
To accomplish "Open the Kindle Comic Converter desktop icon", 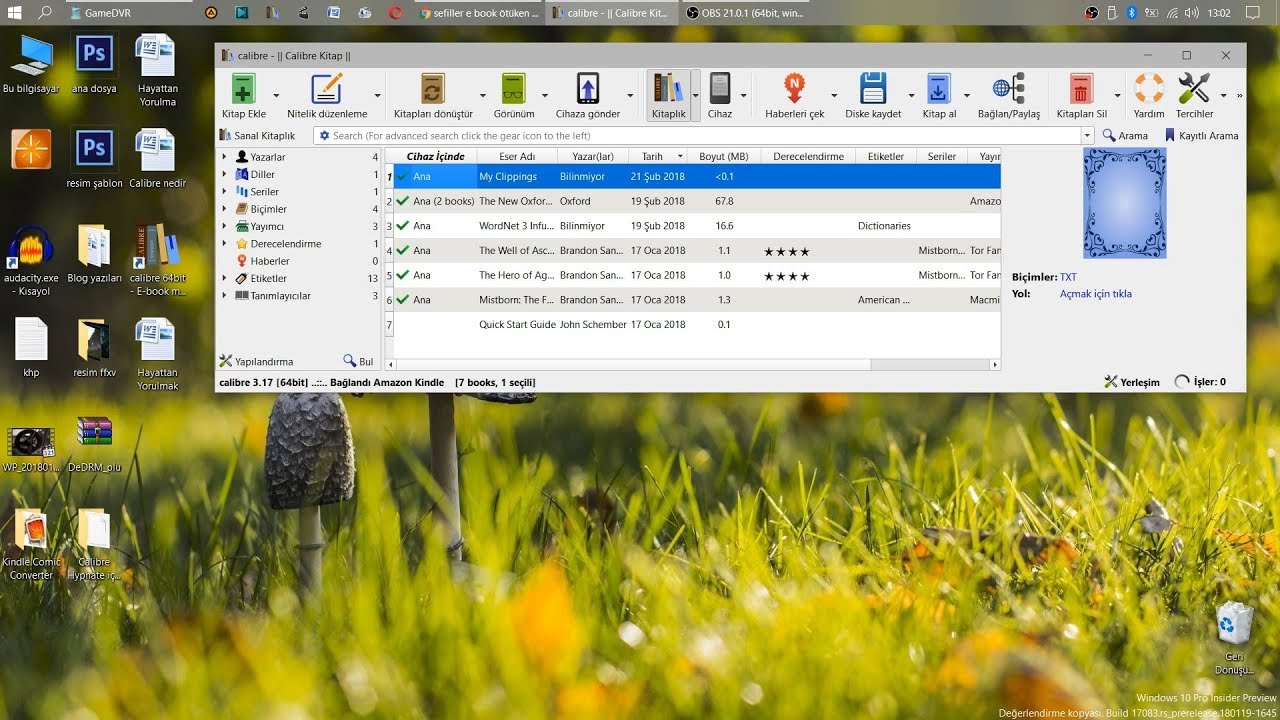I will click(31, 544).
